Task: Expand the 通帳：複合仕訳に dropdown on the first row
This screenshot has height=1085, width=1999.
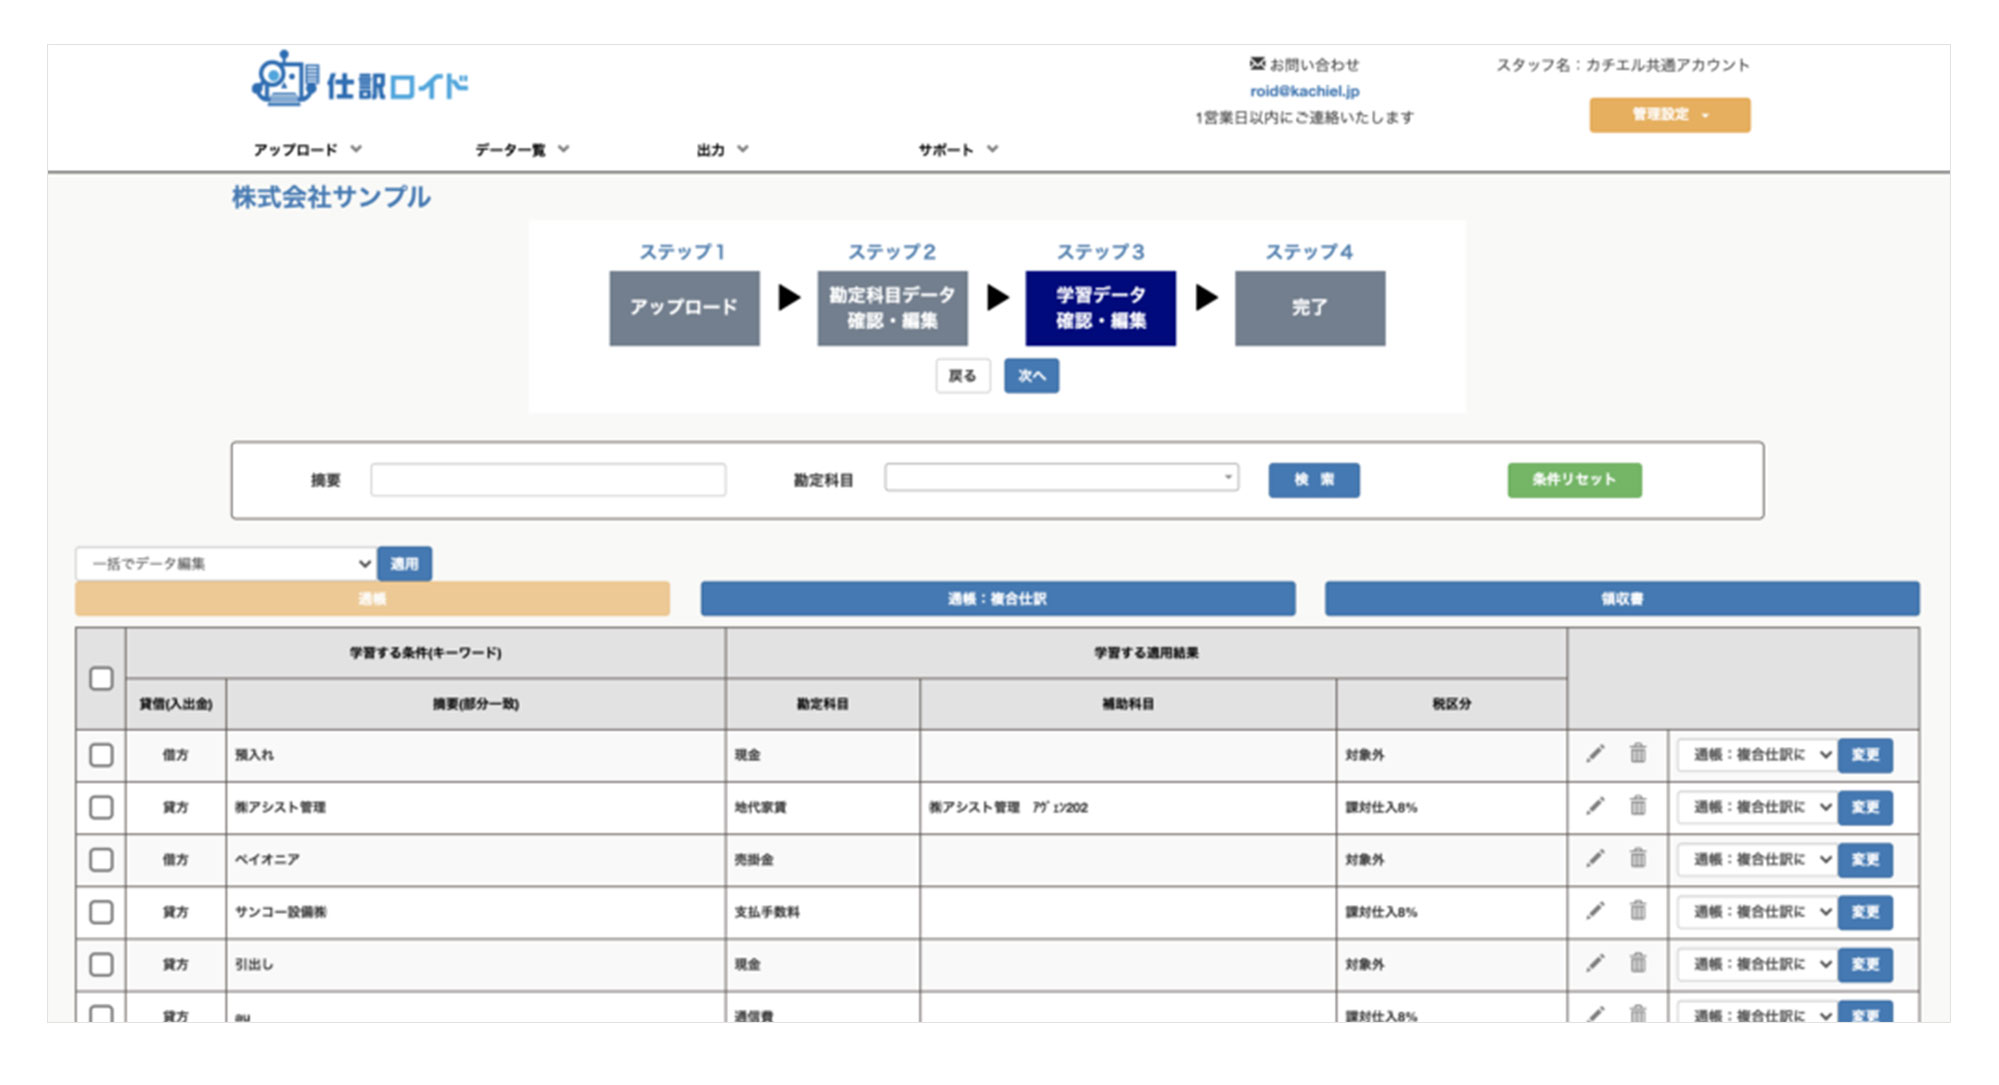Action: (x=1755, y=755)
